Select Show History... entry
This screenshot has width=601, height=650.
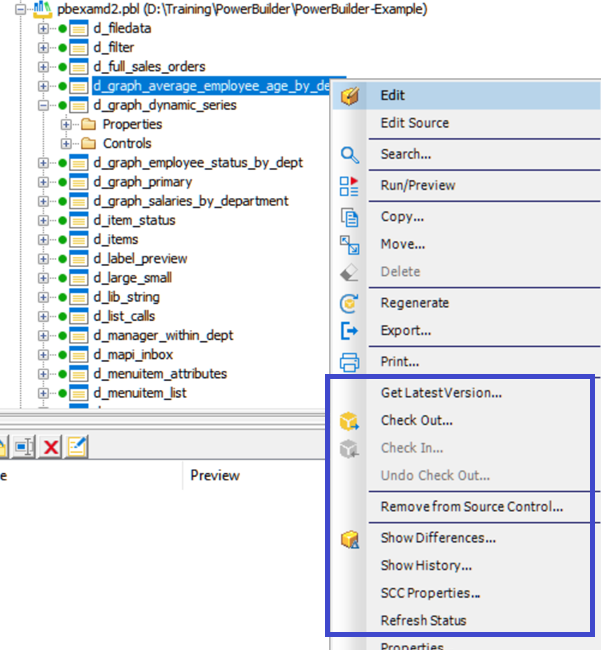pyautogui.click(x=426, y=565)
